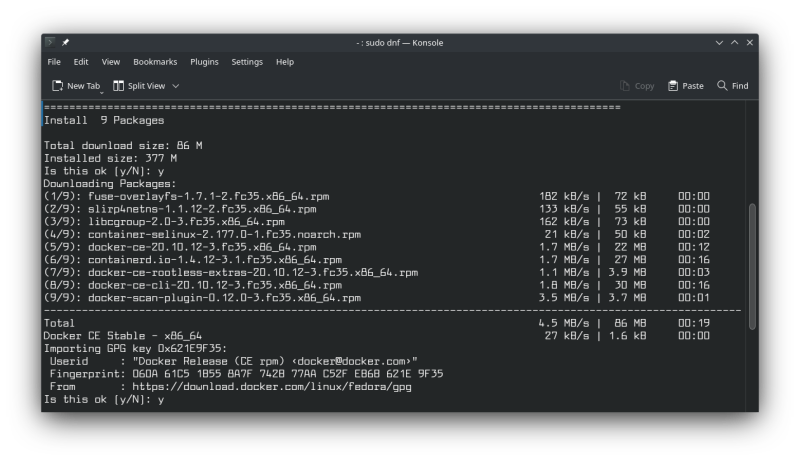The width and height of the screenshot is (800, 461).
Task: Minimize the Konsole window
Action: tap(719, 43)
